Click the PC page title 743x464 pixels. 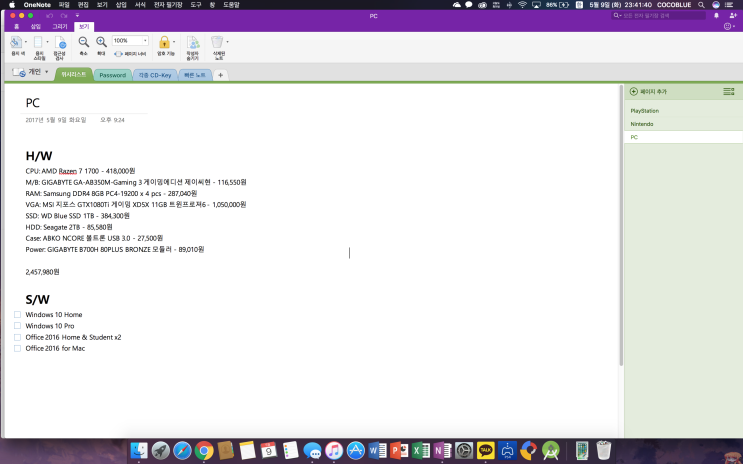pos(33,103)
